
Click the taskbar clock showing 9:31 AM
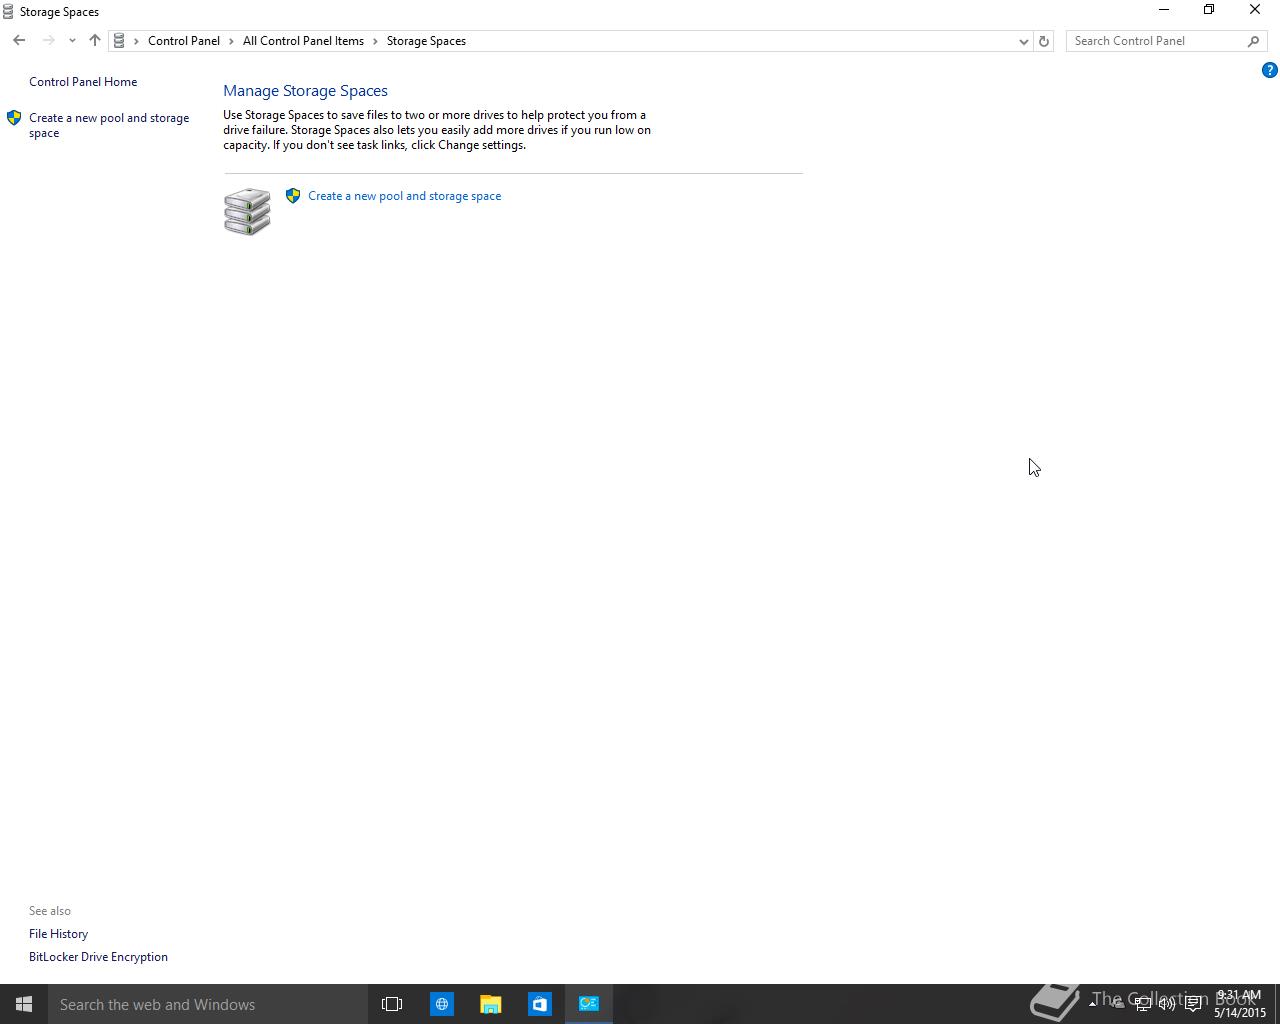point(1240,1004)
